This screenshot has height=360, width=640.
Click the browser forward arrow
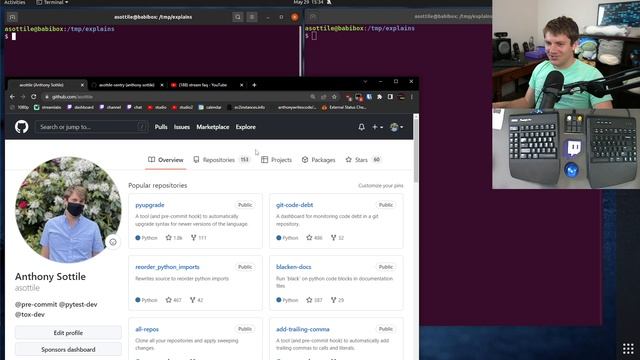[x=23, y=97]
